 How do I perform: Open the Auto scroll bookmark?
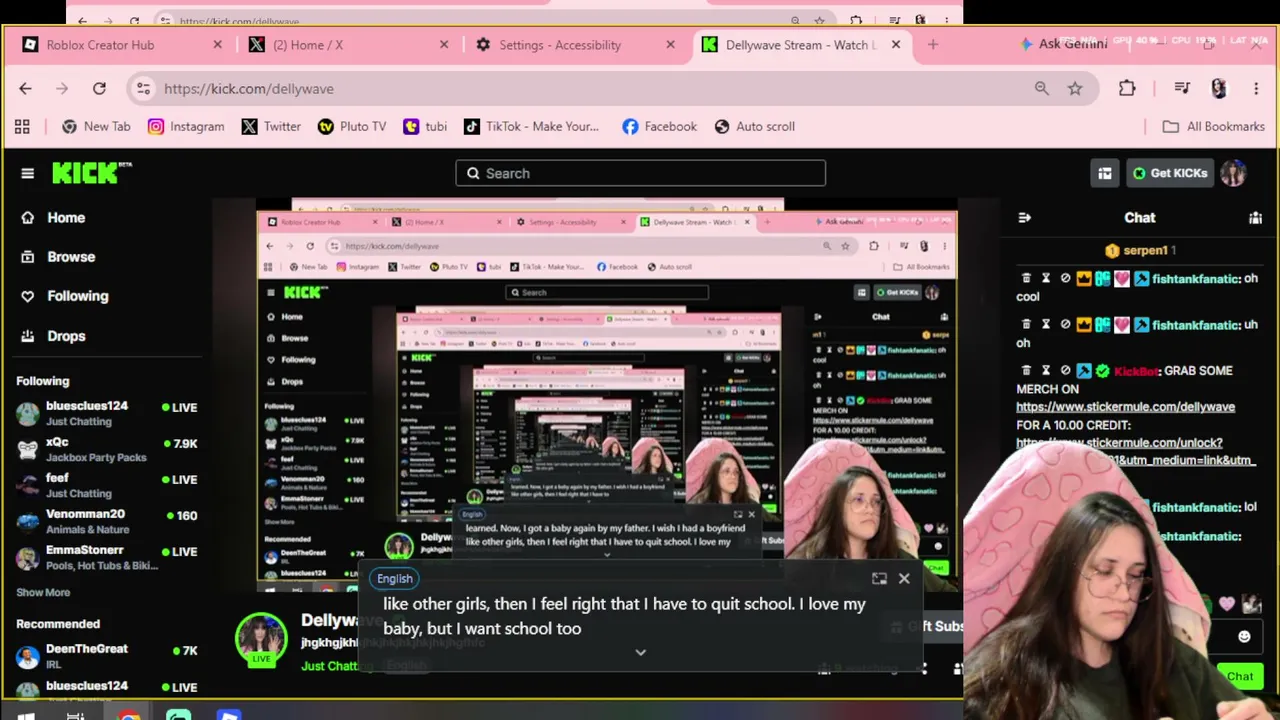coord(755,126)
